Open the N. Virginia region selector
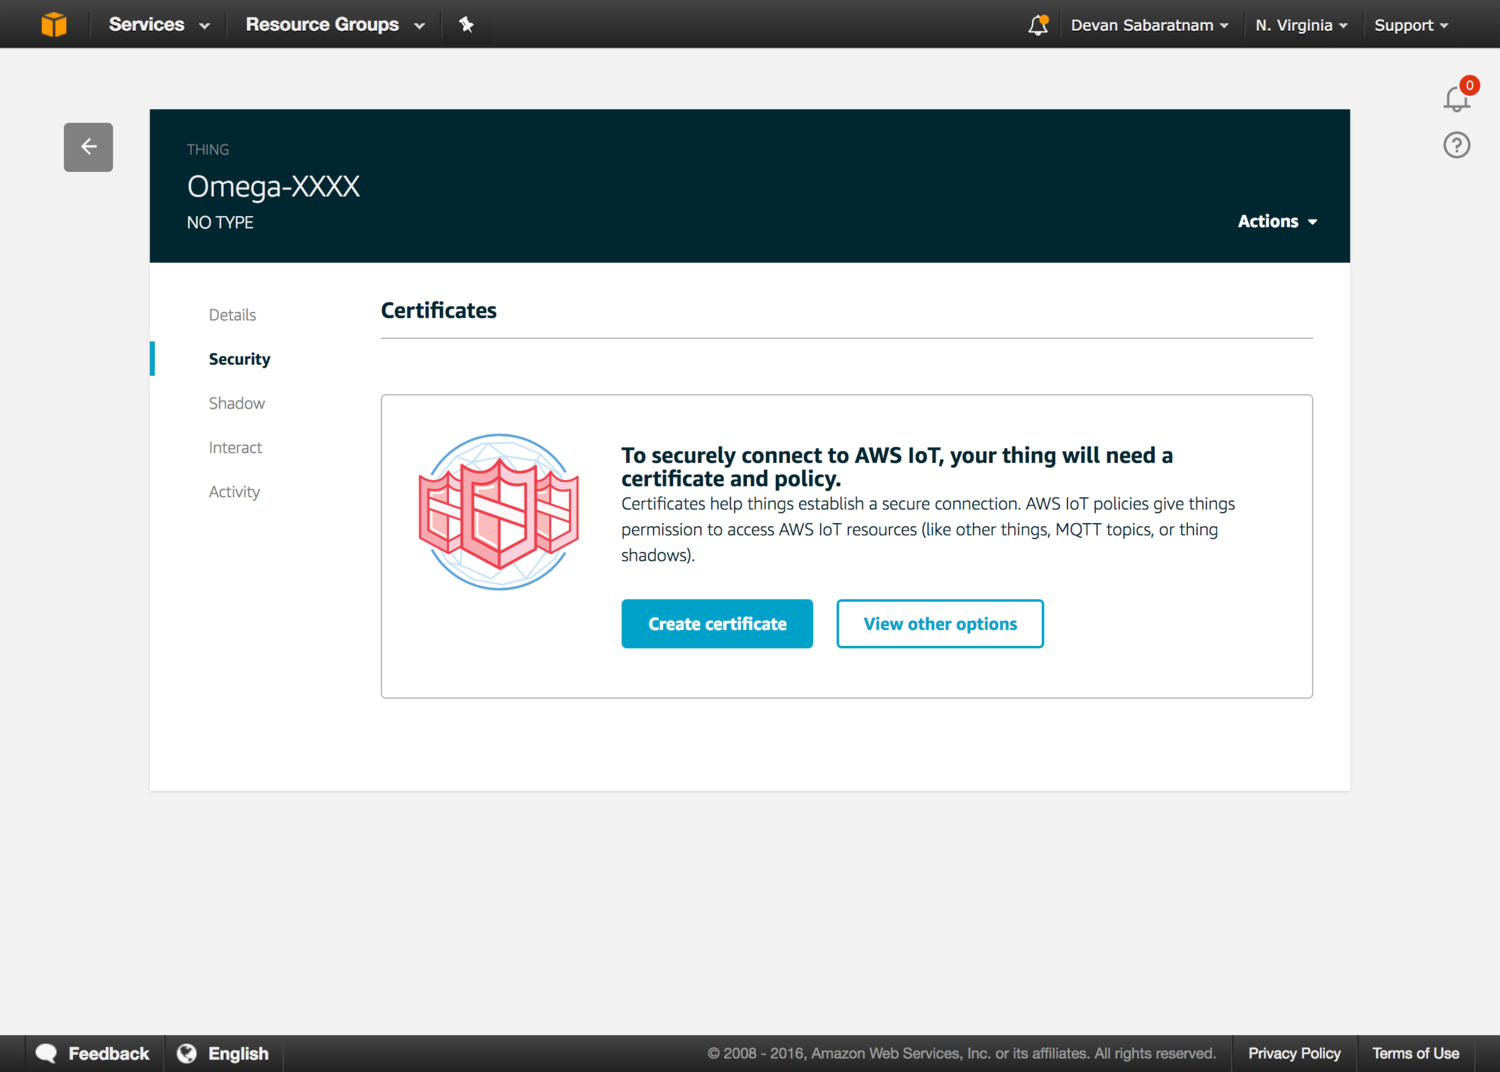1500x1072 pixels. 1301,25
